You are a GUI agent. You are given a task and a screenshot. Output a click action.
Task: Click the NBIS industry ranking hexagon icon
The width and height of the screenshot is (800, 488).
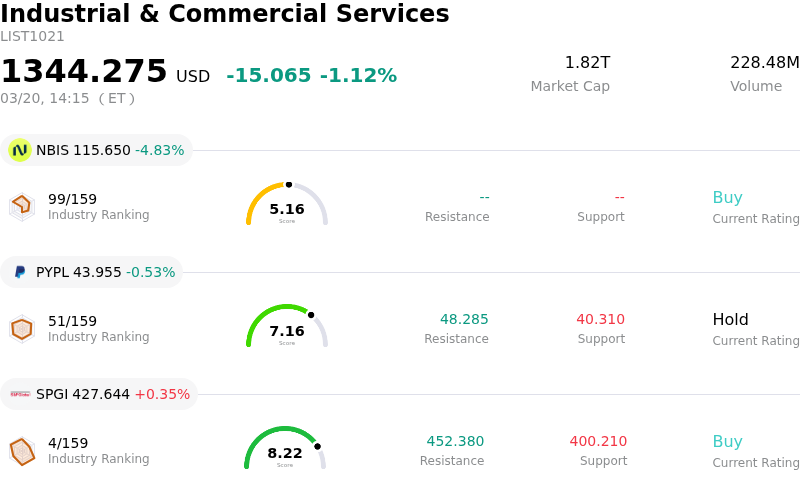21,205
